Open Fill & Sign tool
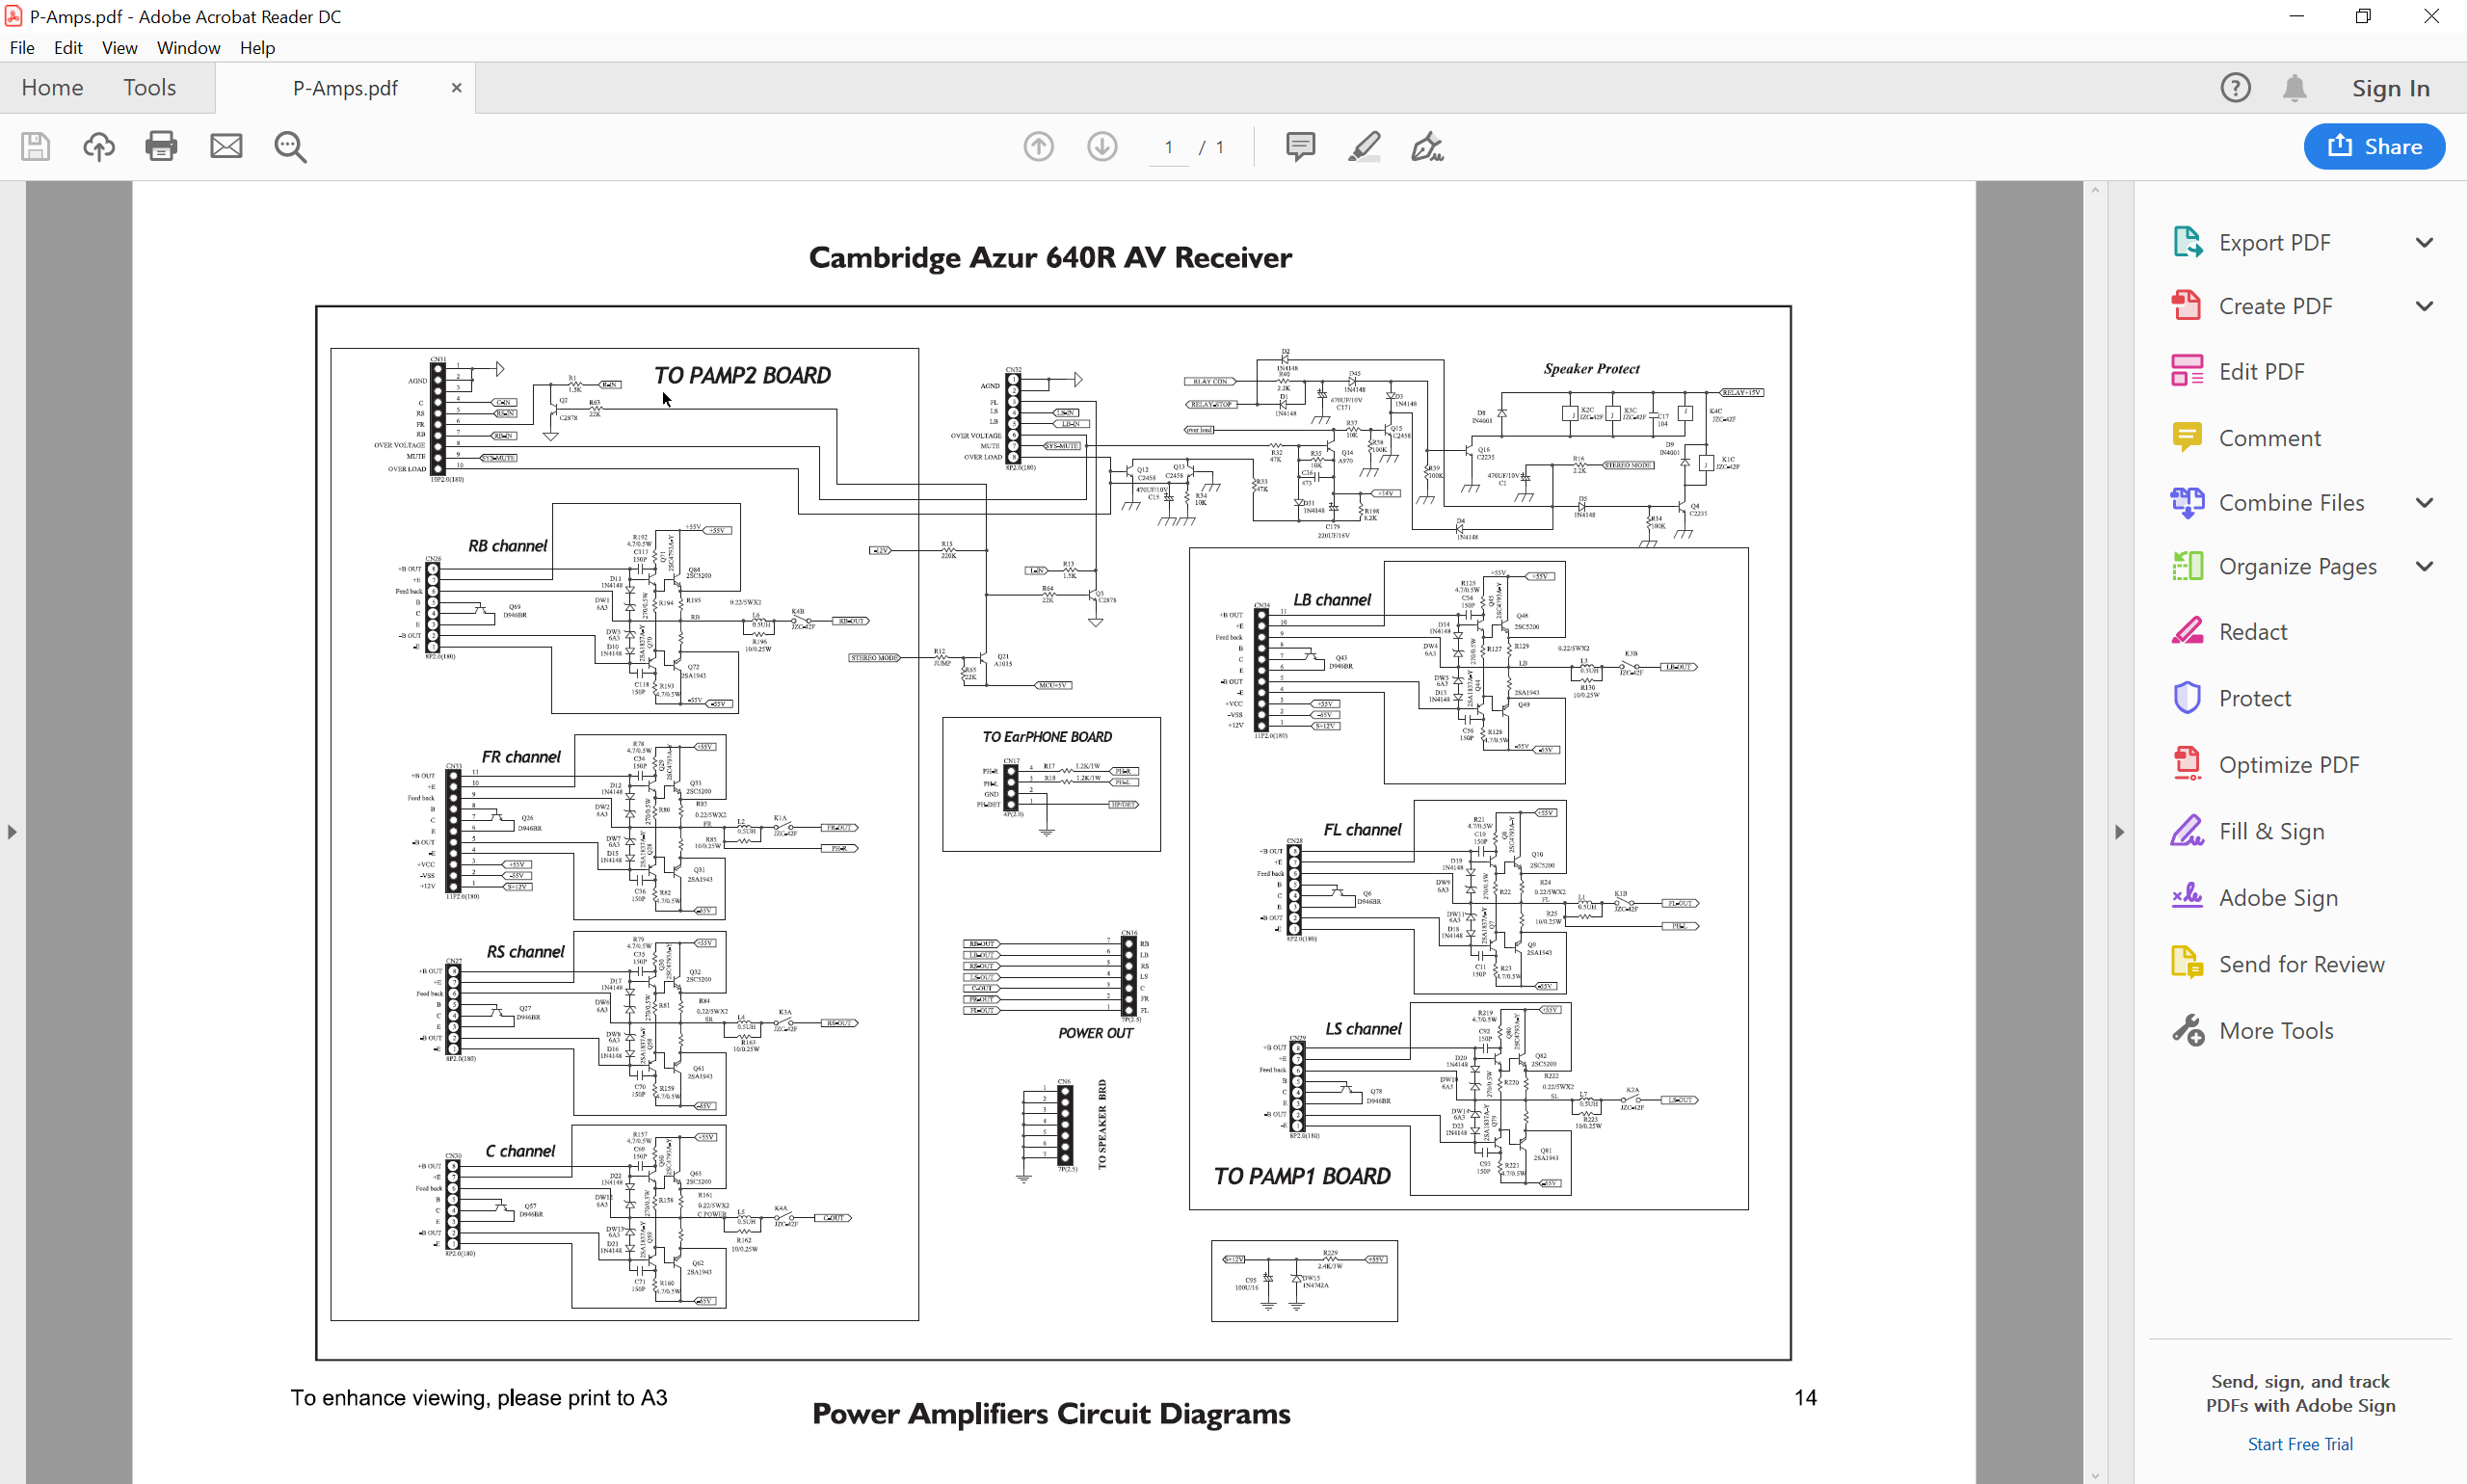 tap(2271, 831)
